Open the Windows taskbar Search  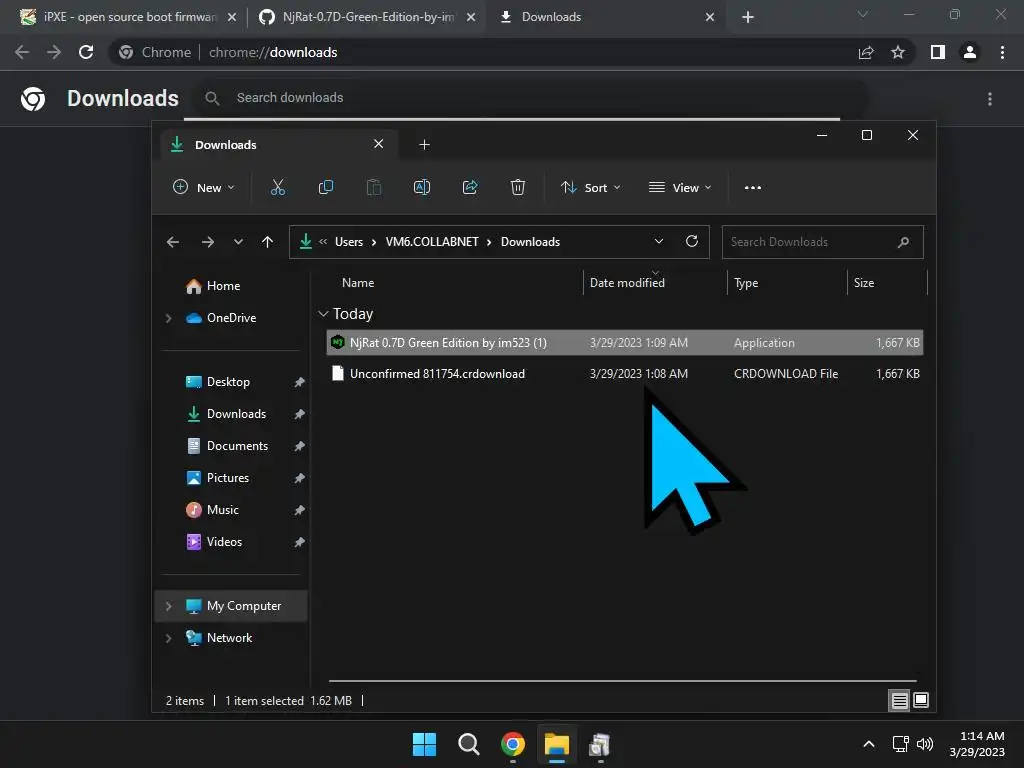click(x=468, y=744)
